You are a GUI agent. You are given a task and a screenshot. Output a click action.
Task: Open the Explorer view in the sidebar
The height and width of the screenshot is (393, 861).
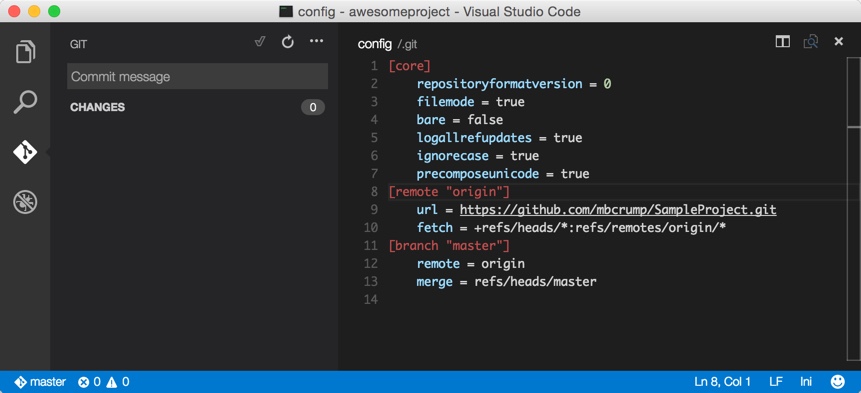coord(25,52)
